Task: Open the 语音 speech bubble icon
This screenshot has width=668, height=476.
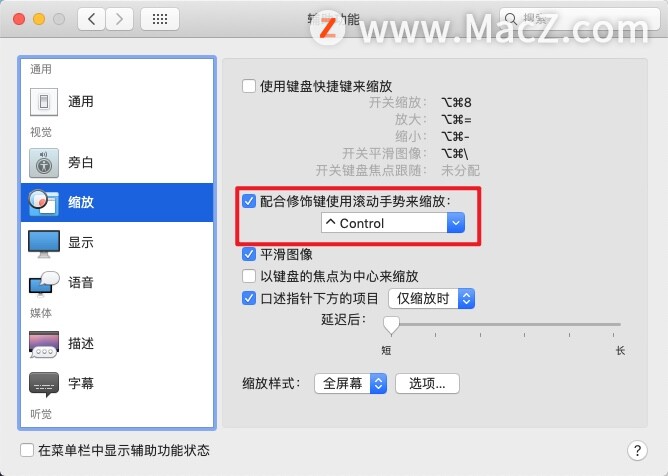Action: (43, 283)
